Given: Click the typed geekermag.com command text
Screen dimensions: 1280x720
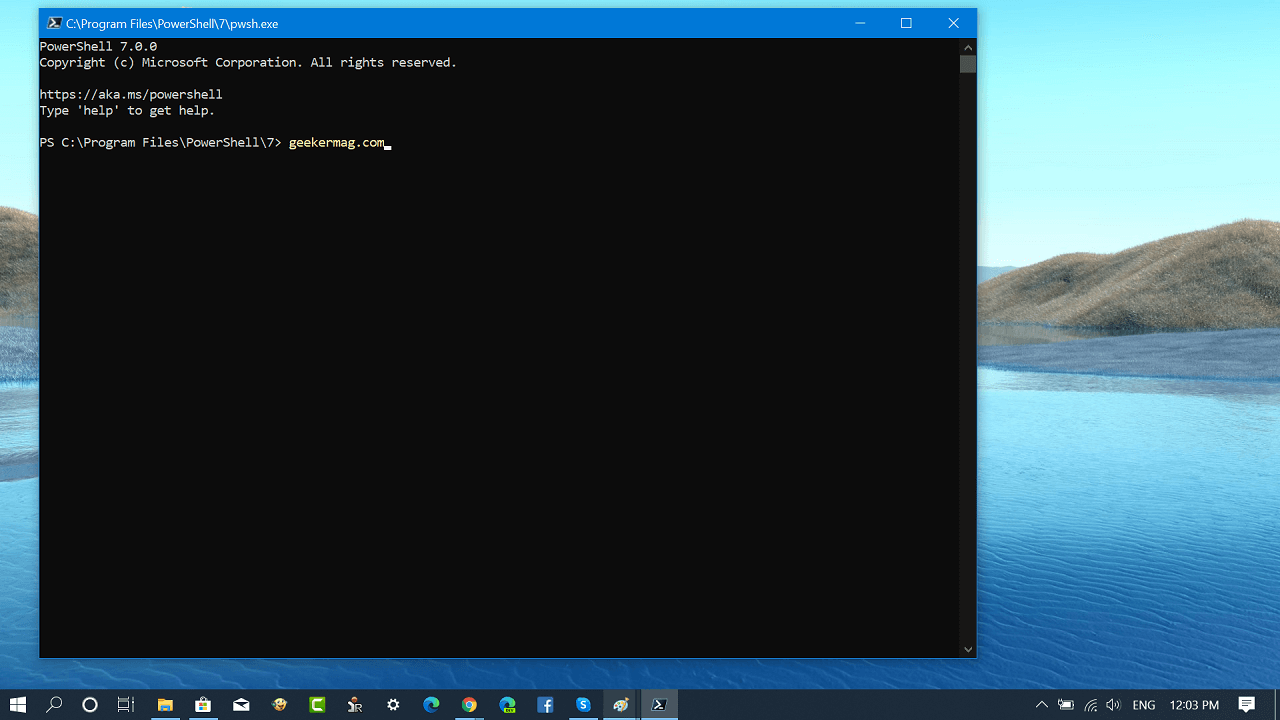Looking at the screenshot, I should tap(336, 143).
